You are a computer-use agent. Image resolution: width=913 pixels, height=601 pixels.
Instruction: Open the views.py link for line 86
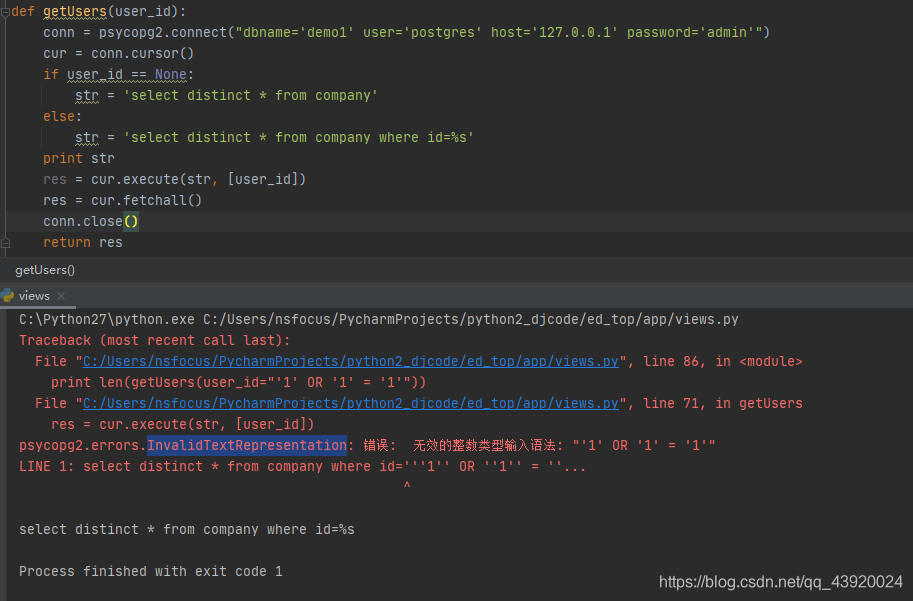click(x=351, y=362)
